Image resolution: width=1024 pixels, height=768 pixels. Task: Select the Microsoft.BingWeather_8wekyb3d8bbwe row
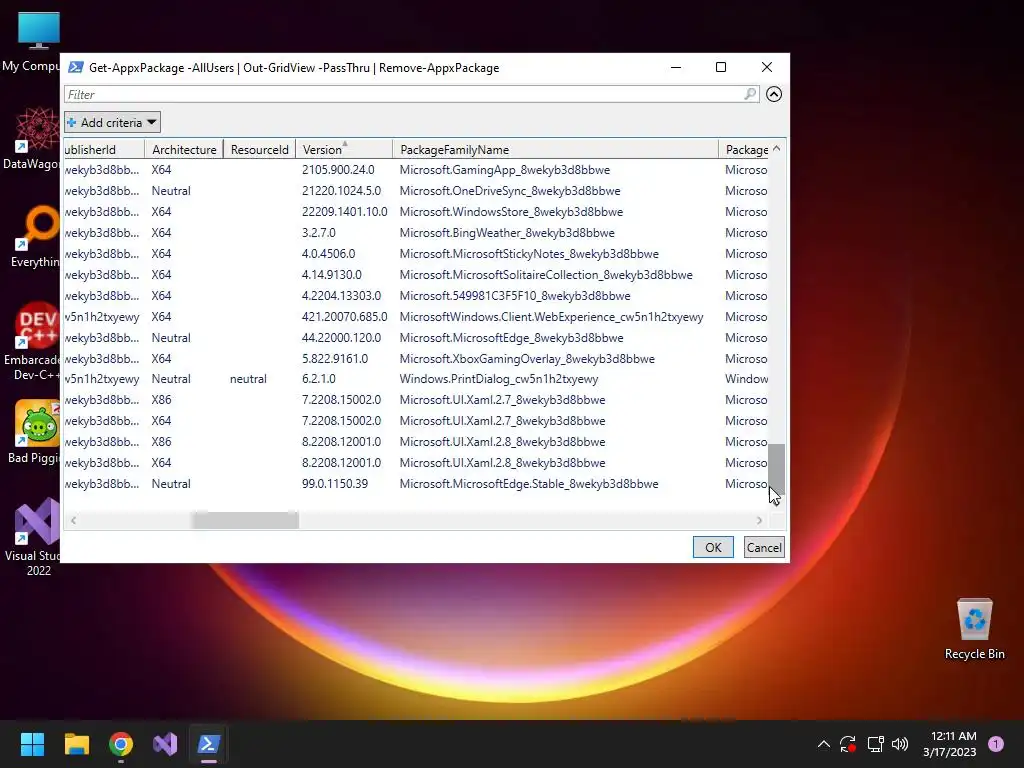point(416,232)
